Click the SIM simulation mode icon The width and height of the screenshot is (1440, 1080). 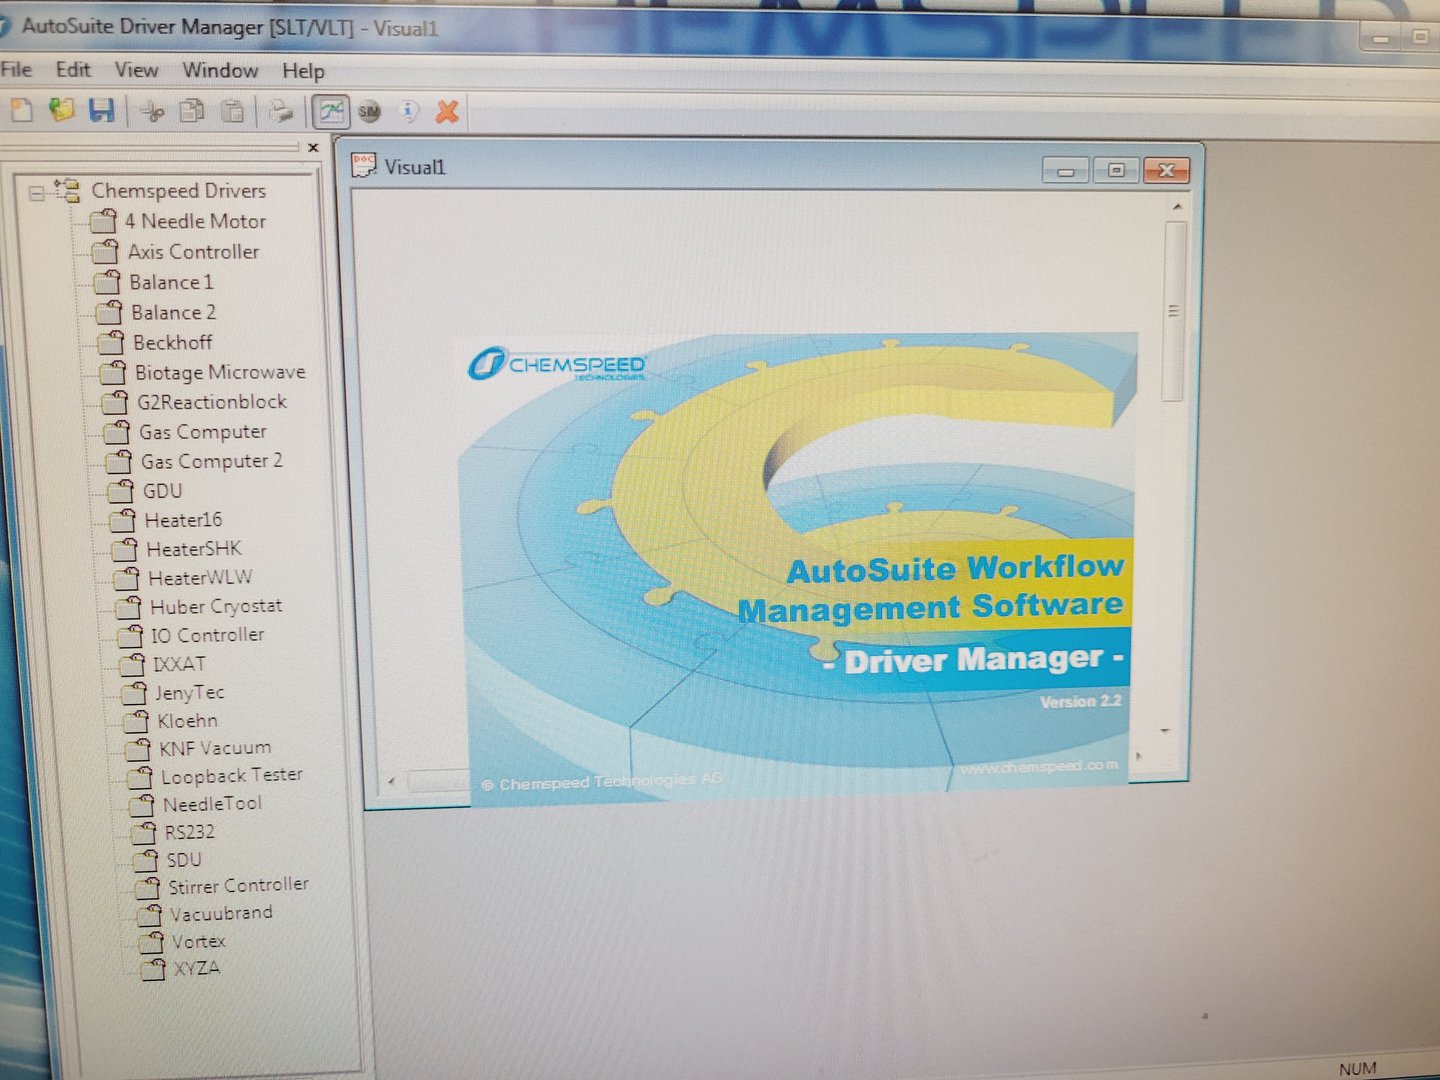370,112
